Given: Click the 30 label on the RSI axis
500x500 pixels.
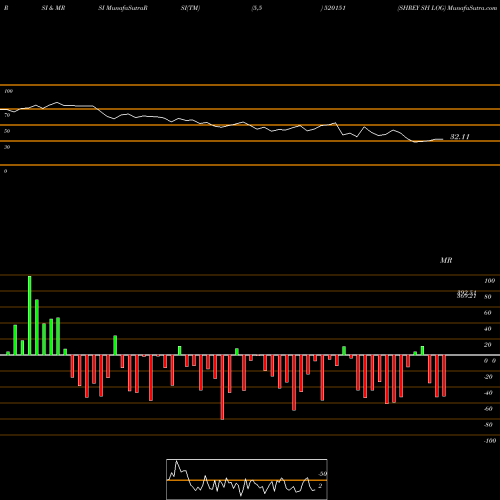Looking at the screenshot, I should 7,147.
